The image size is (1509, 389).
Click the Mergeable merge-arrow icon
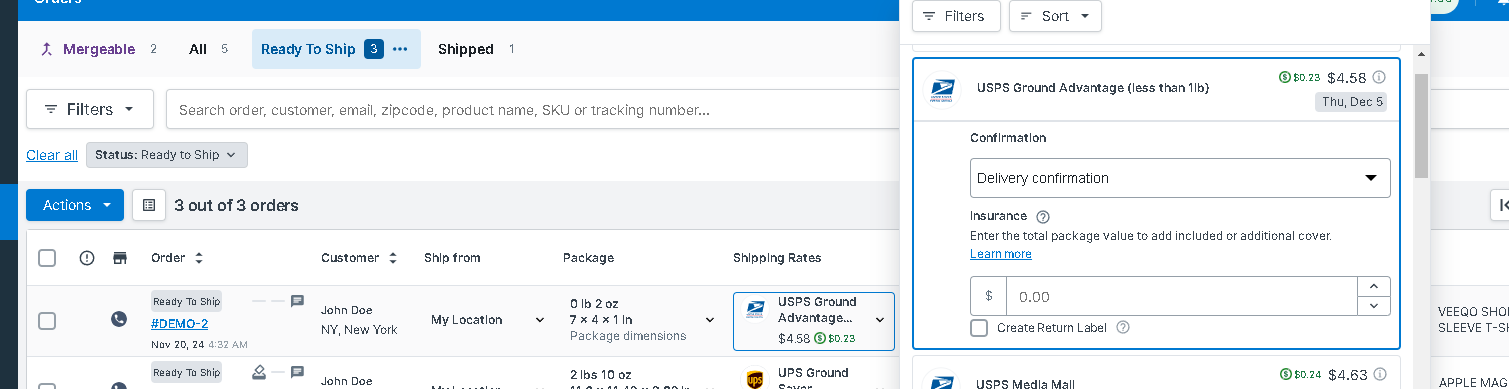click(x=47, y=49)
